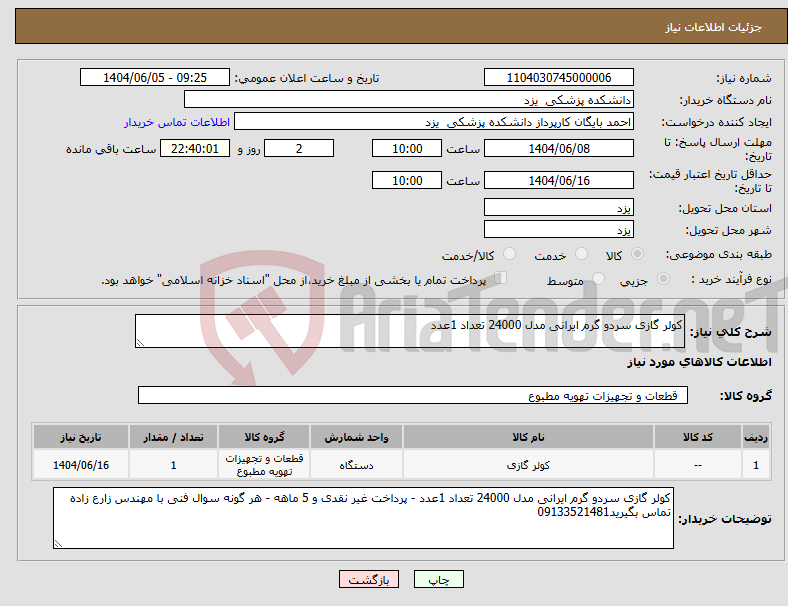788x606 pixels.
Task: Click the delivery city field یزد
Action: [558, 229]
